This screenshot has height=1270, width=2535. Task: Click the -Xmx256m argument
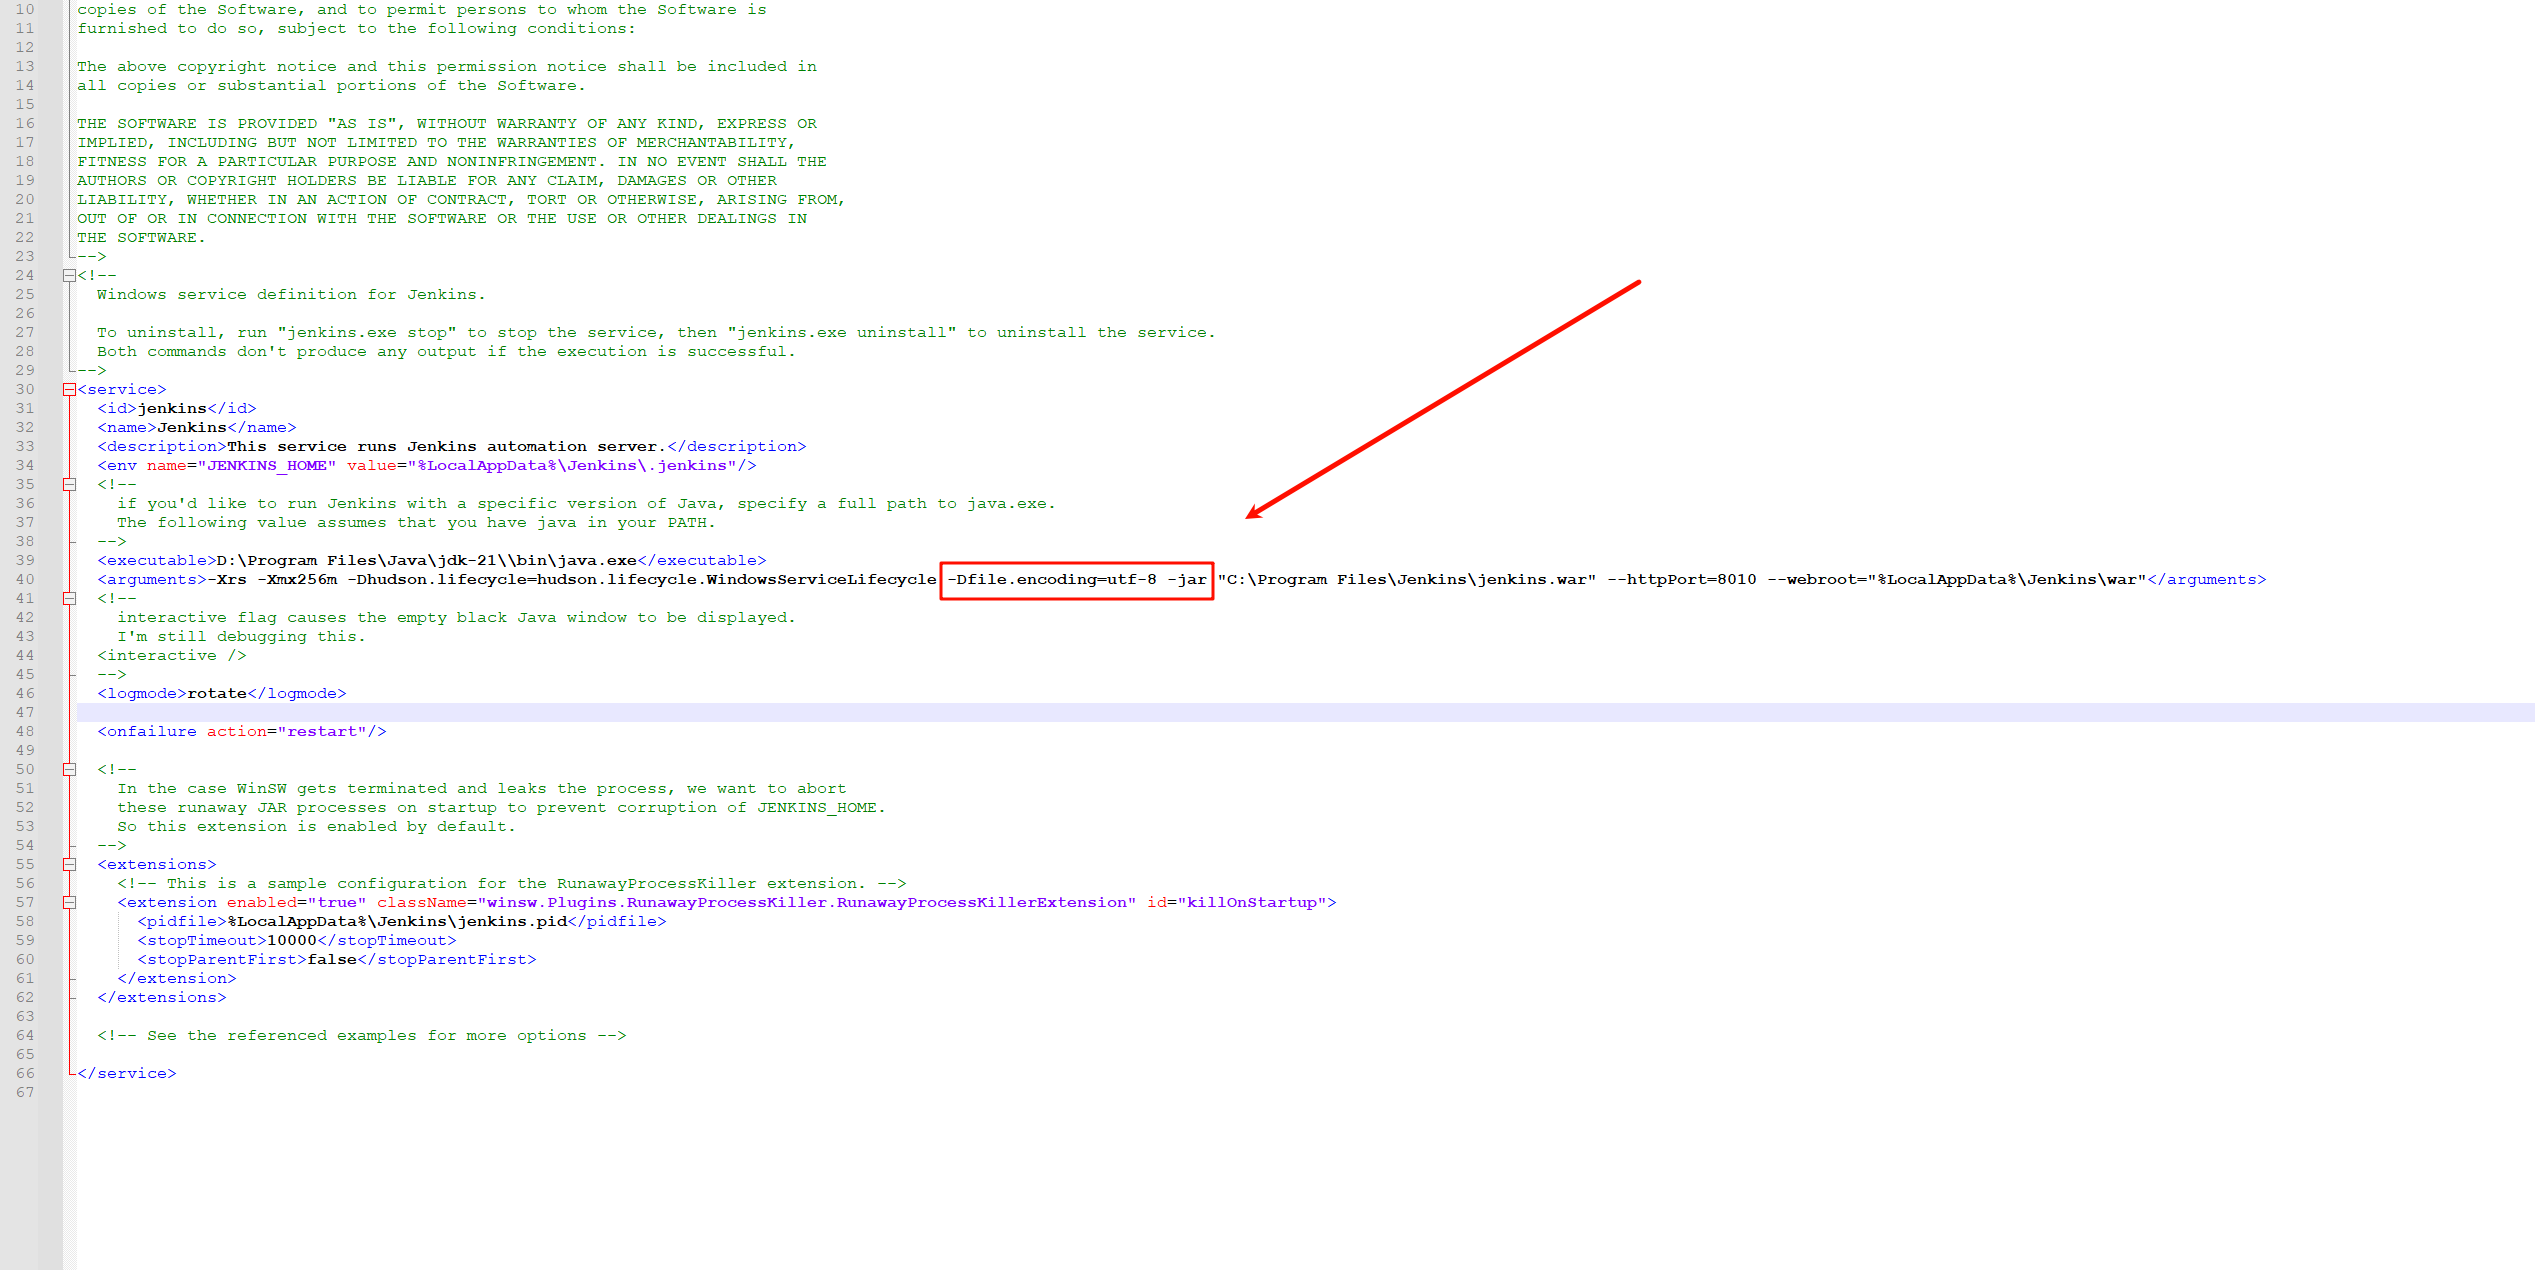click(x=297, y=580)
